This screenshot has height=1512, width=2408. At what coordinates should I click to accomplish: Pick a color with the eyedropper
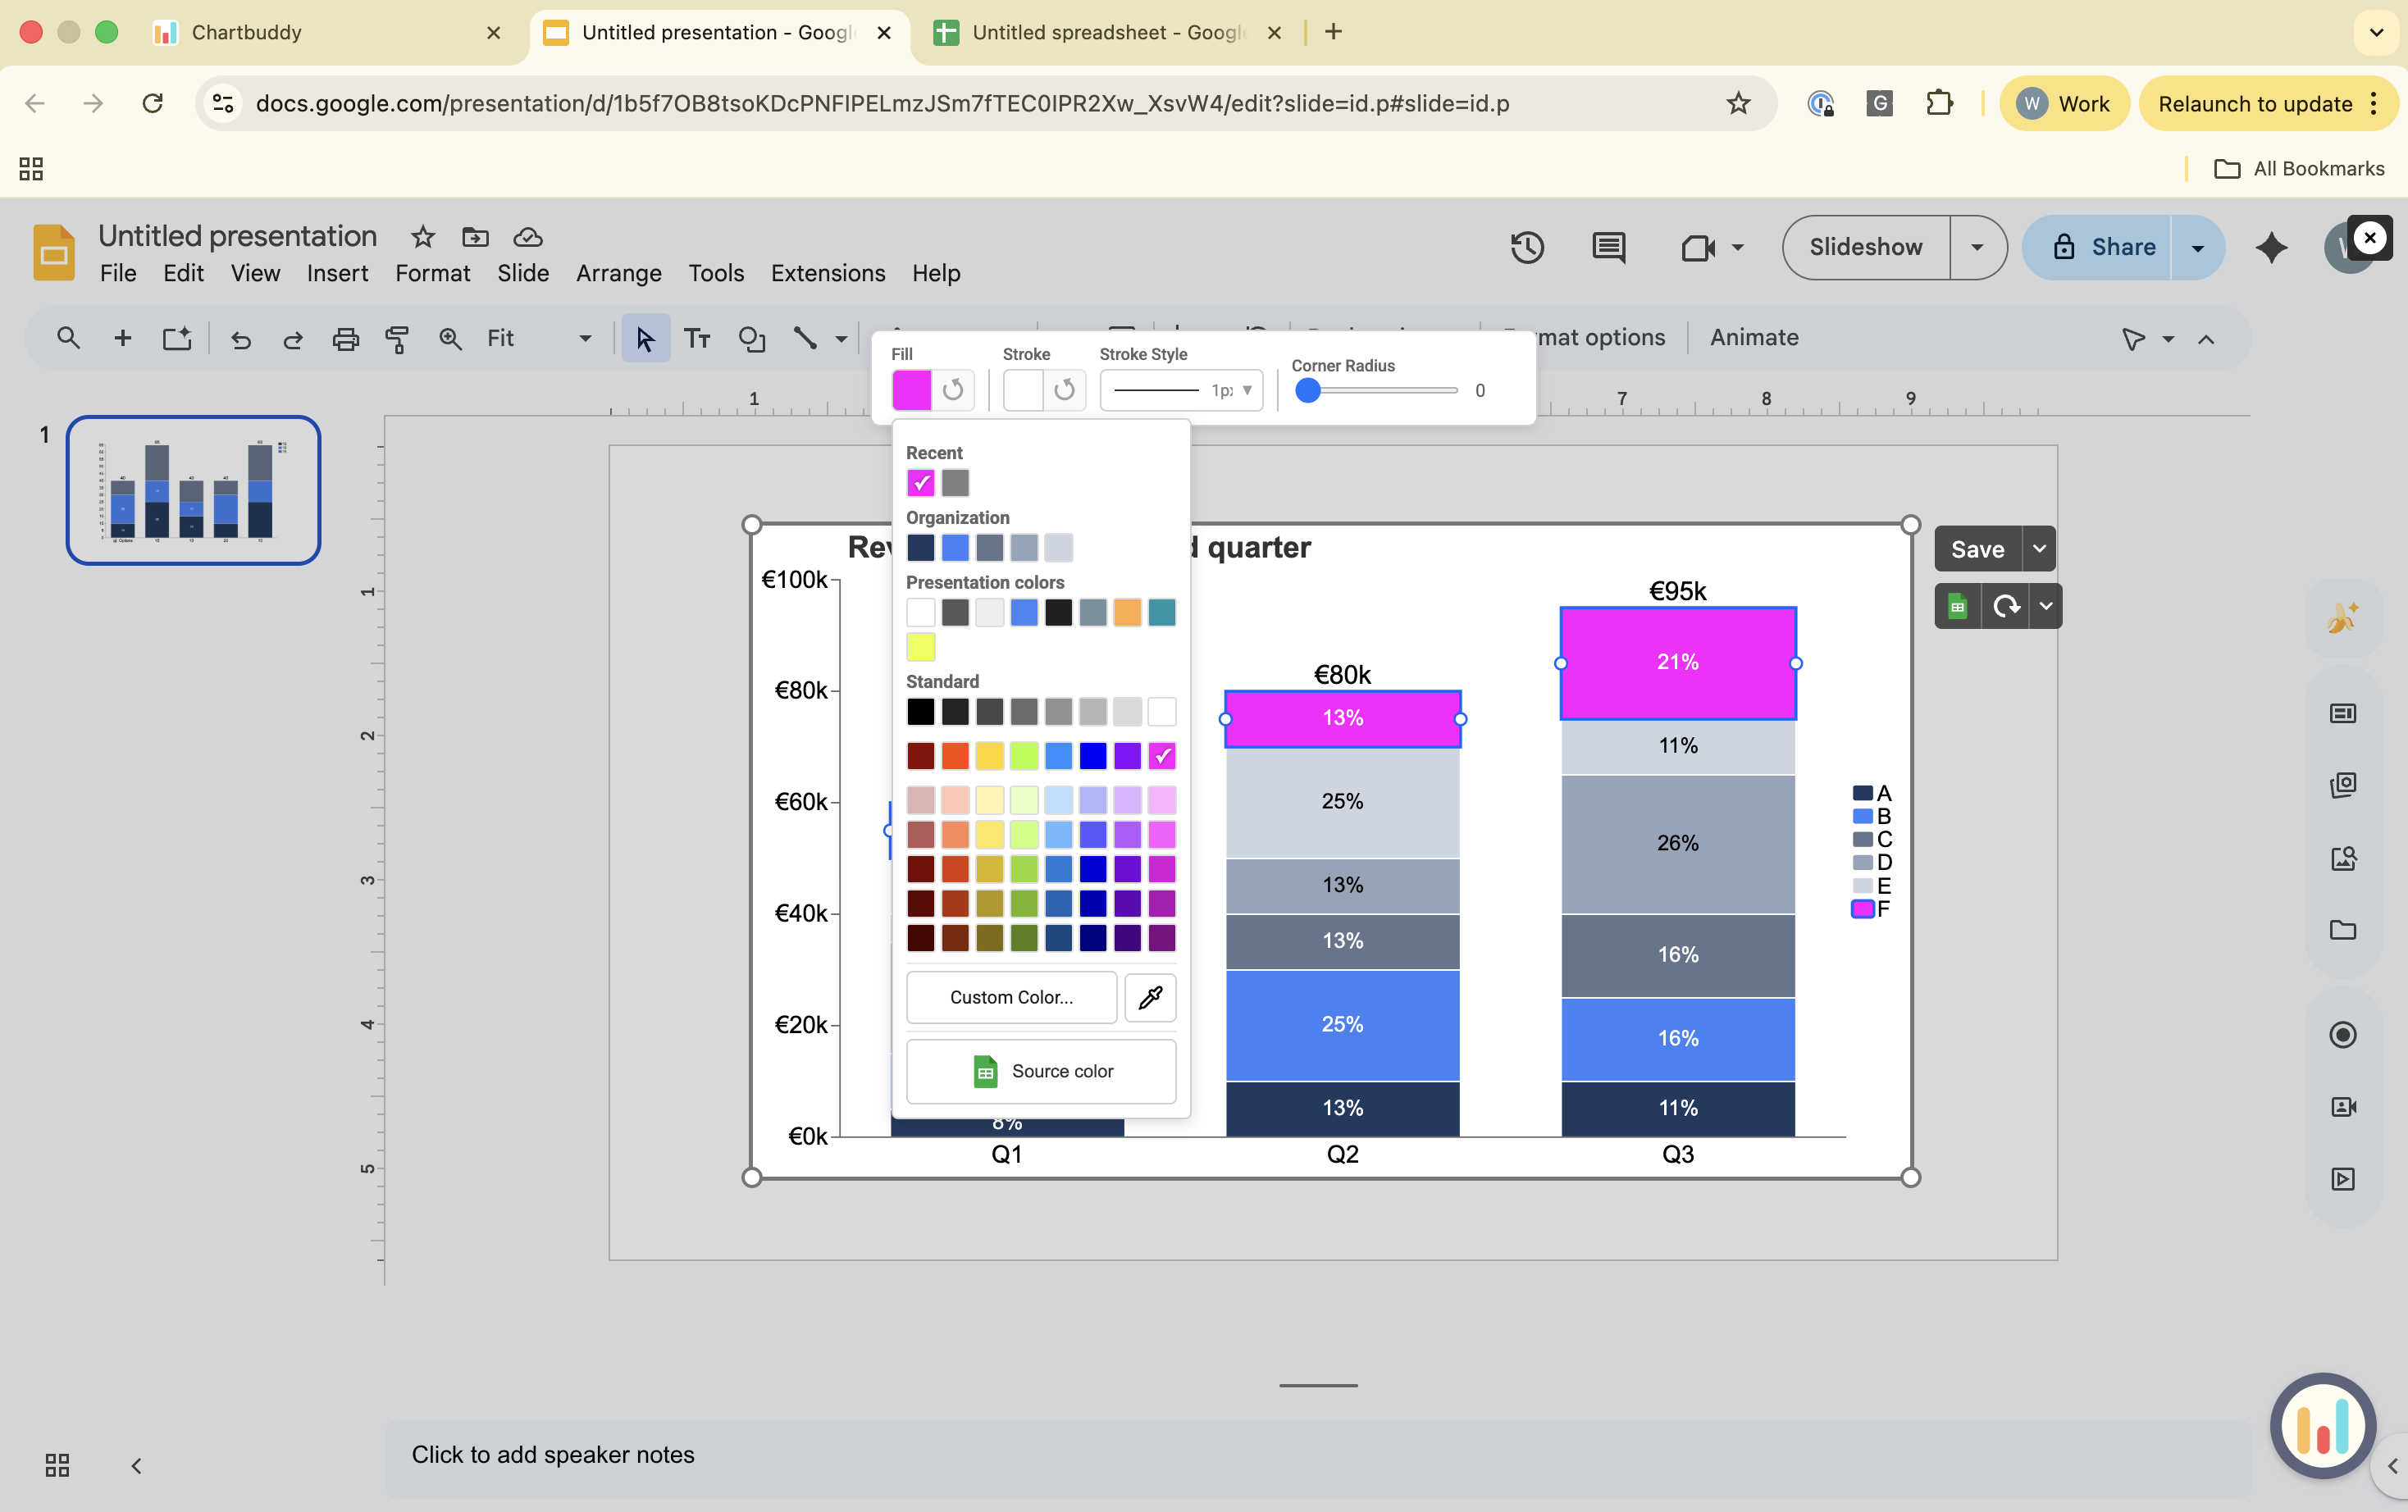point(1150,997)
